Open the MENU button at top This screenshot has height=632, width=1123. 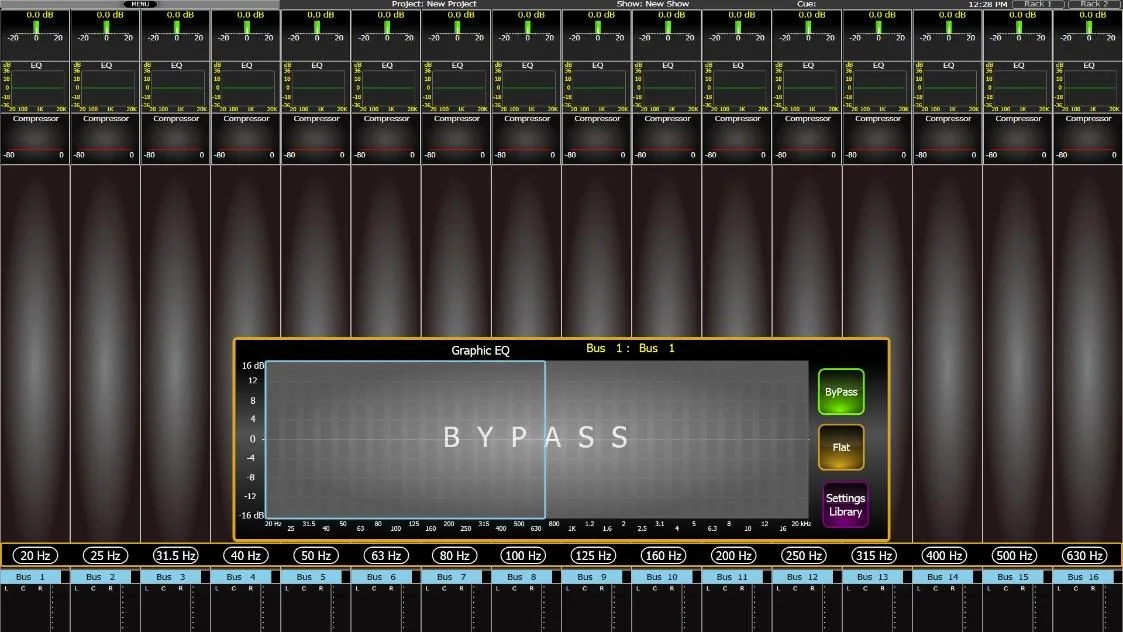pos(140,4)
